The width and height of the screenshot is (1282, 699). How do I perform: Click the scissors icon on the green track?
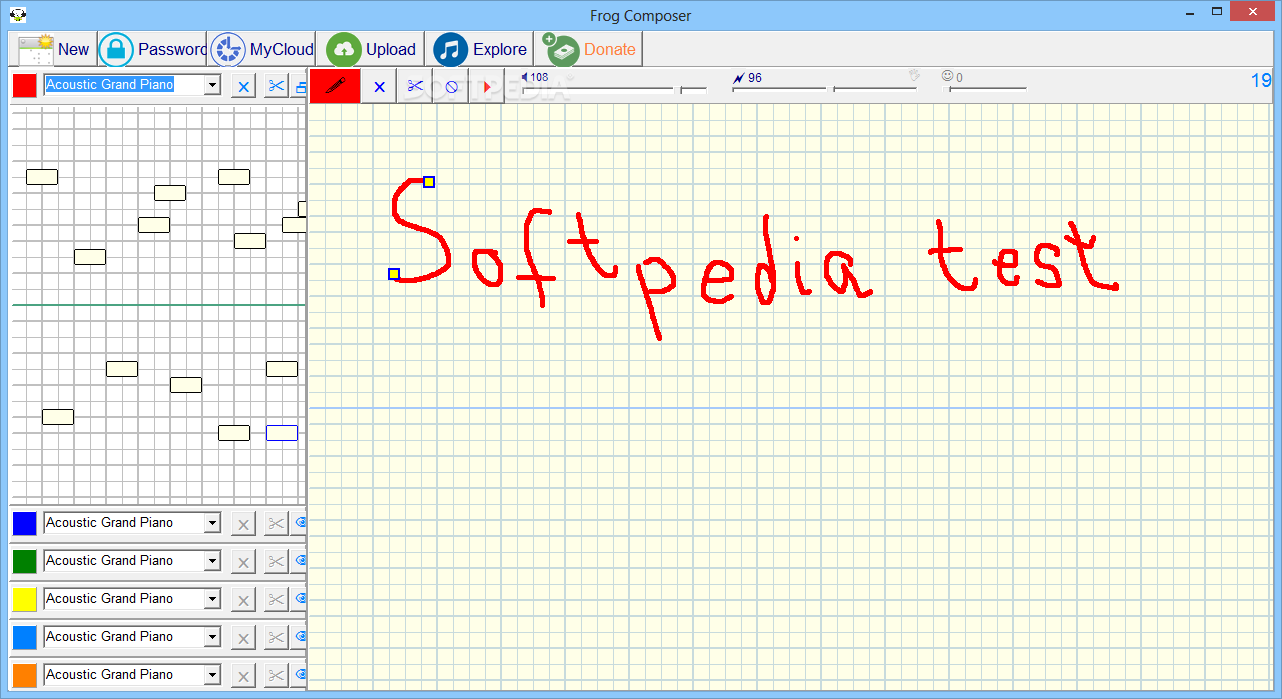coord(276,562)
